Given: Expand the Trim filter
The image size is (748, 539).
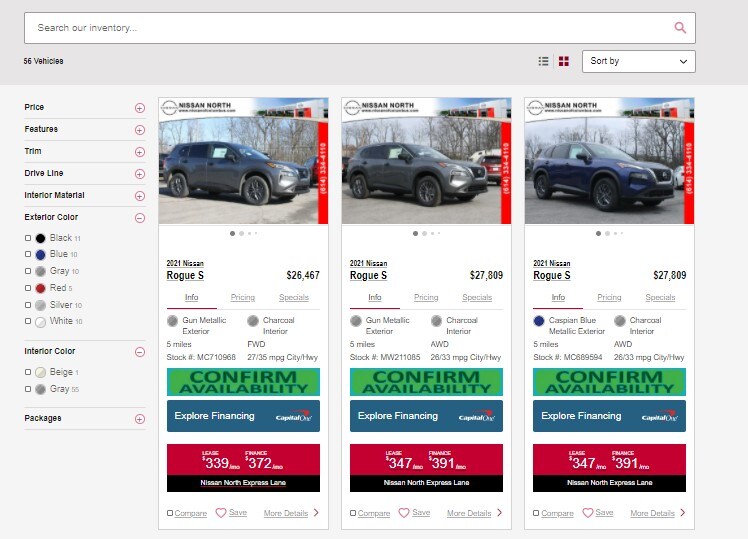Looking at the screenshot, I should [140, 152].
